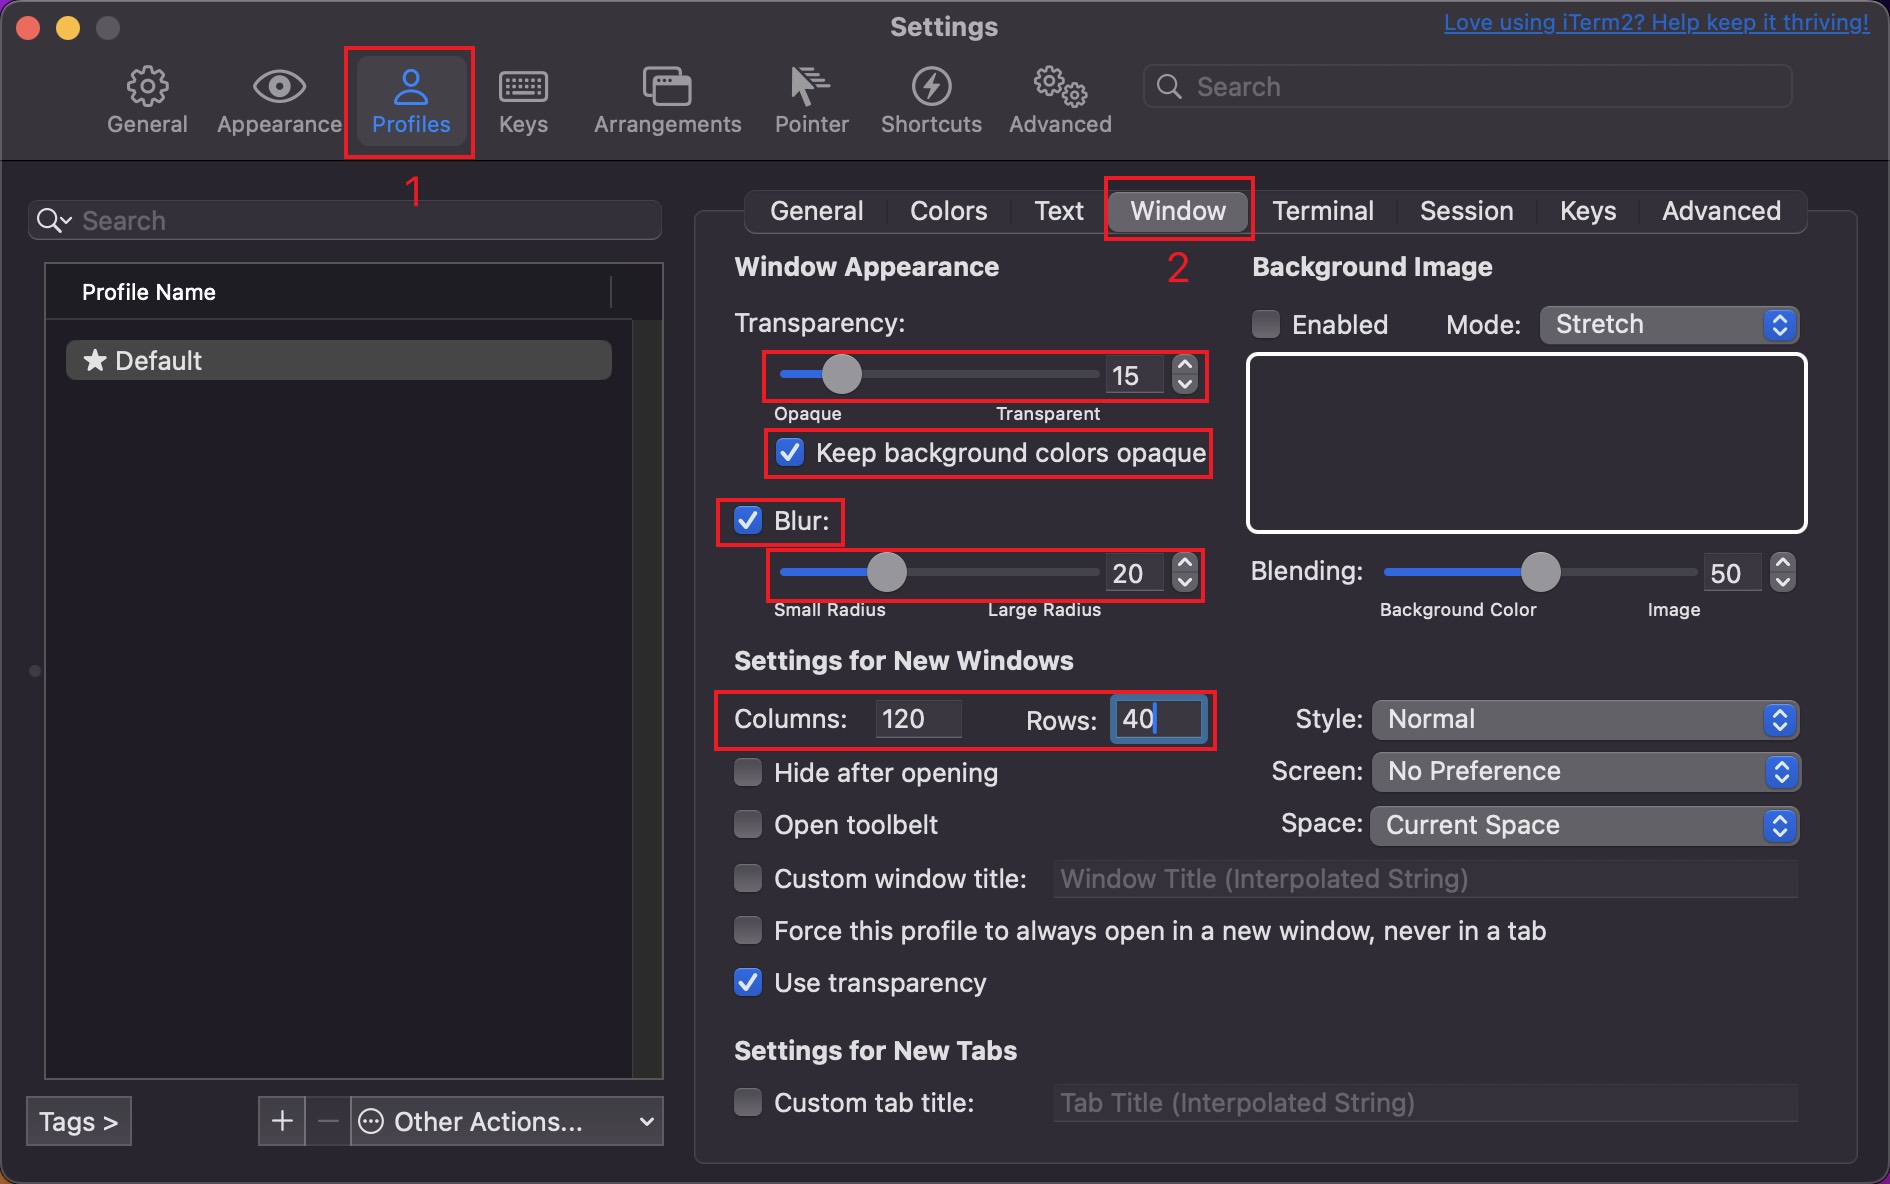Viewport: 1890px width, 1184px height.
Task: Enable the Background Image checkbox
Action: [1266, 324]
